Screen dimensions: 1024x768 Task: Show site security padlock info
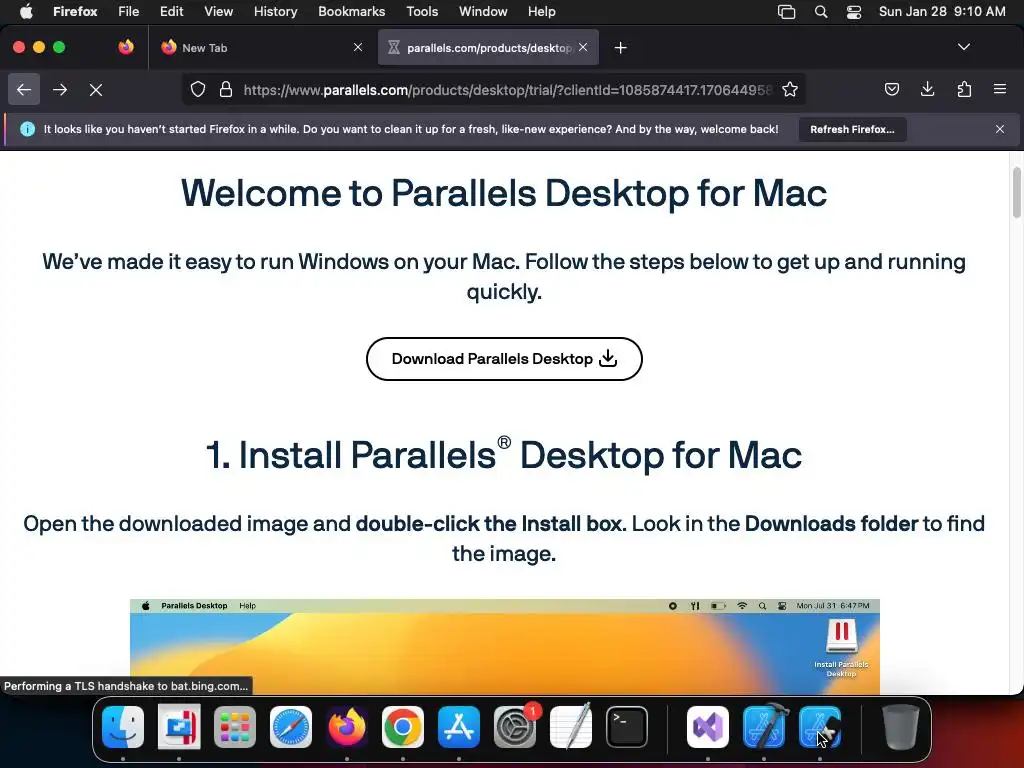click(226, 89)
